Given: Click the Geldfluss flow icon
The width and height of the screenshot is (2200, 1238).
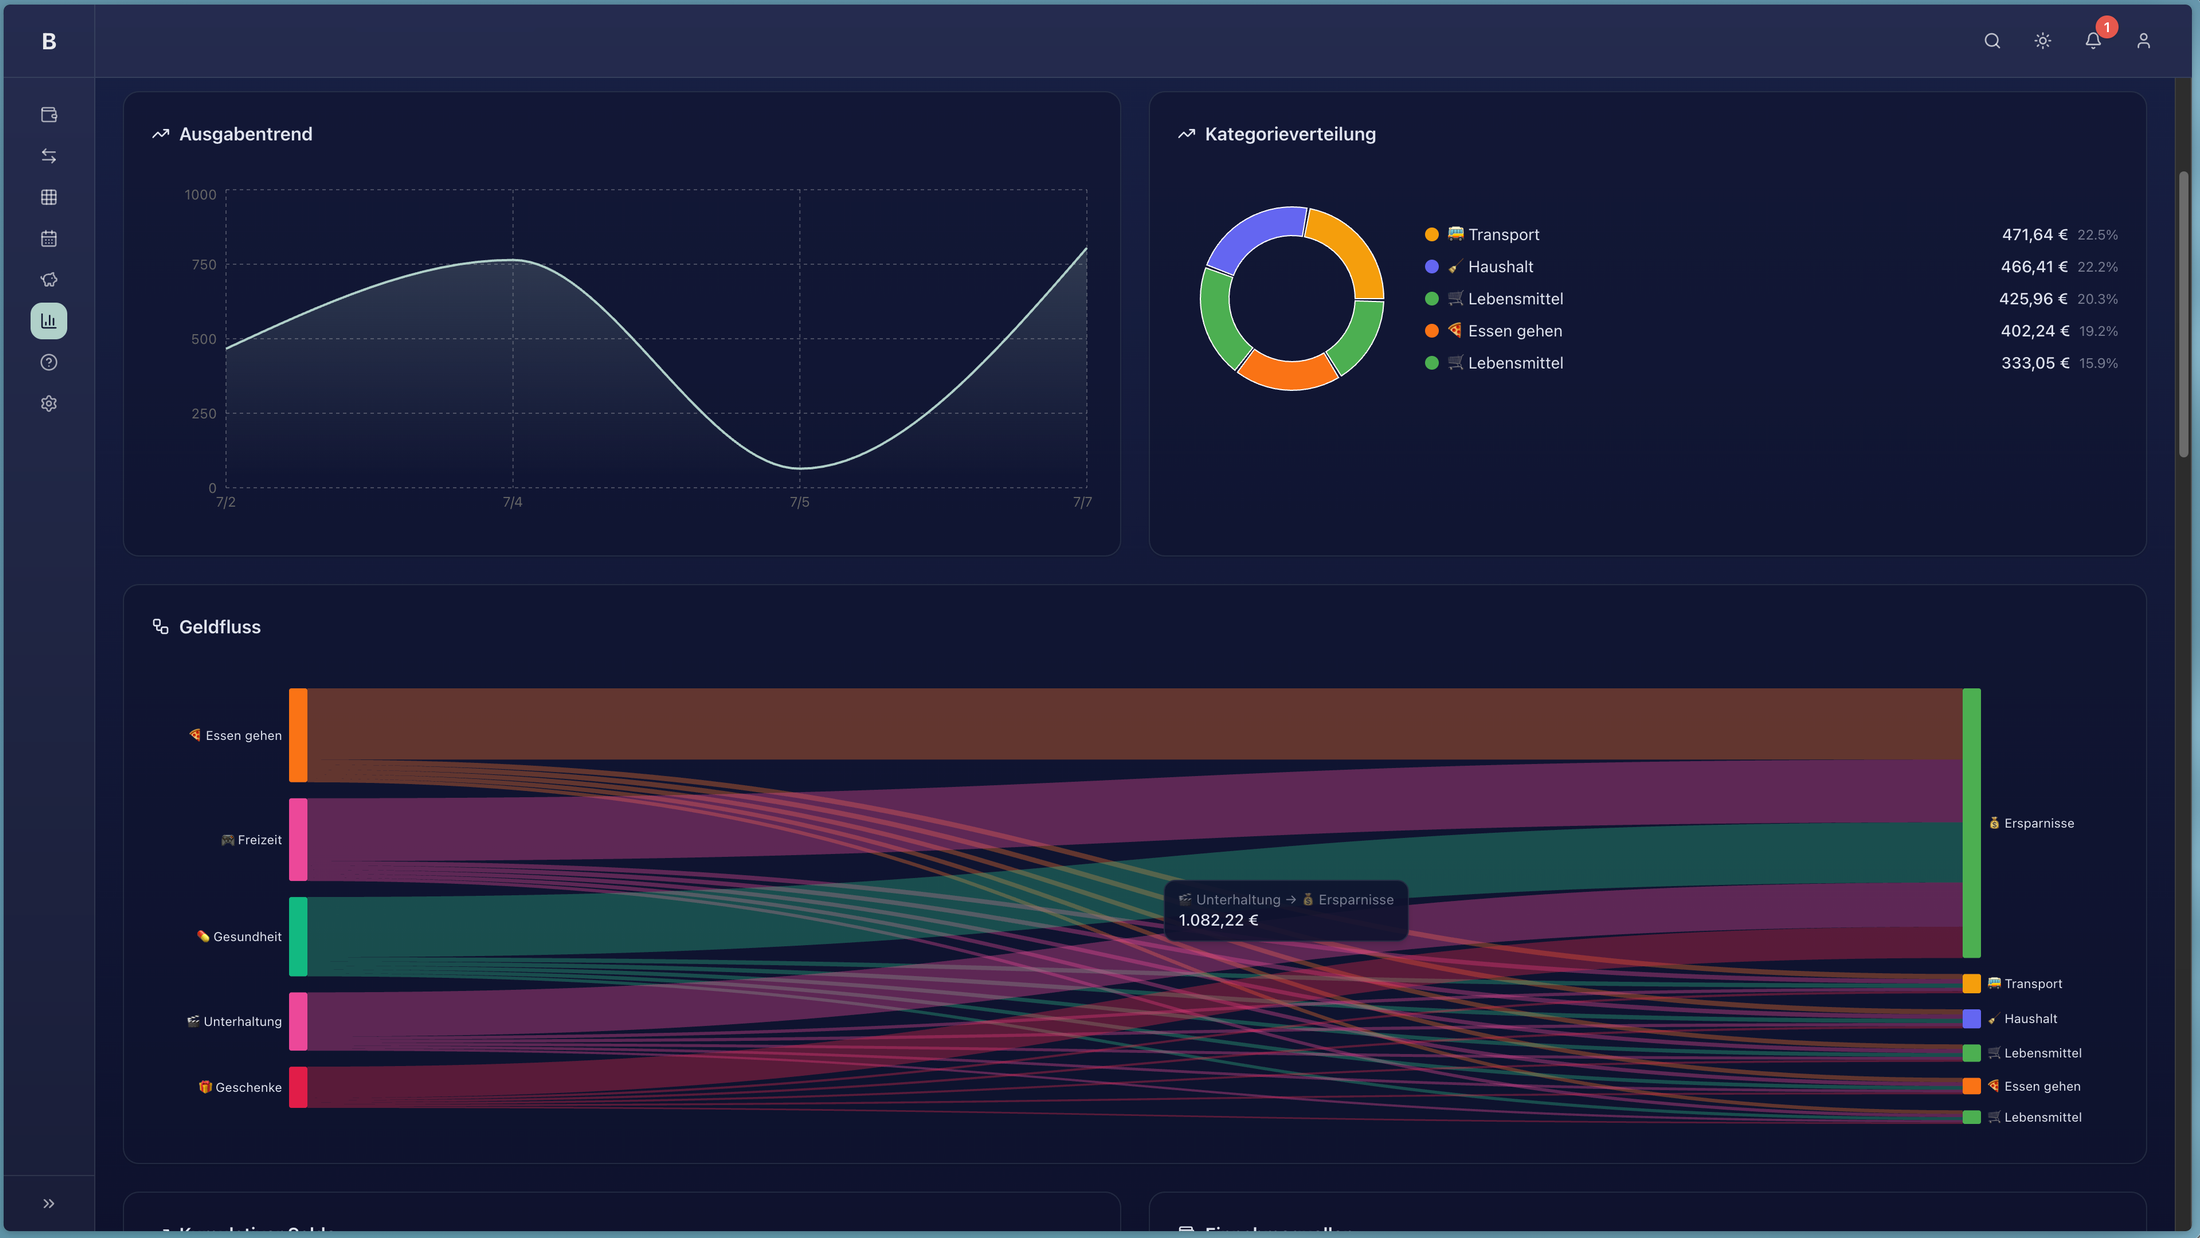Looking at the screenshot, I should coord(160,627).
